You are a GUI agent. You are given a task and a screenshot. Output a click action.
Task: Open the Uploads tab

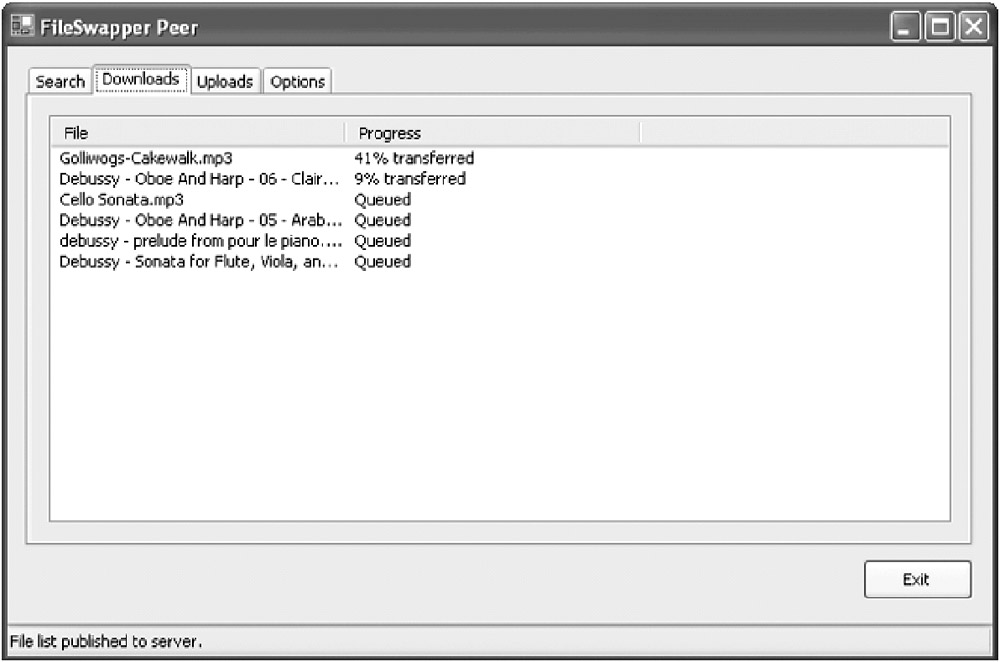(x=225, y=82)
